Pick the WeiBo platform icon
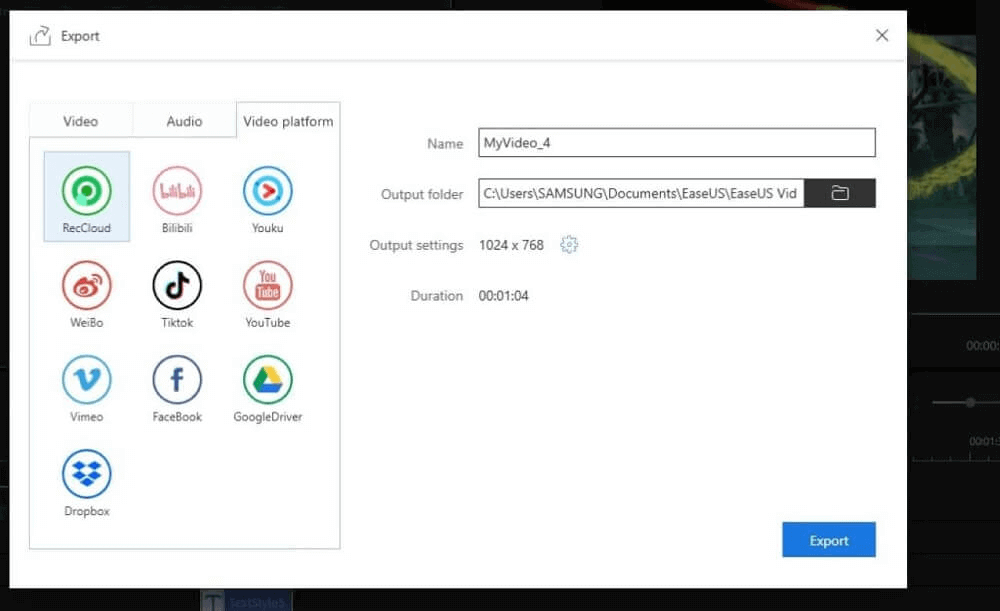 point(87,286)
